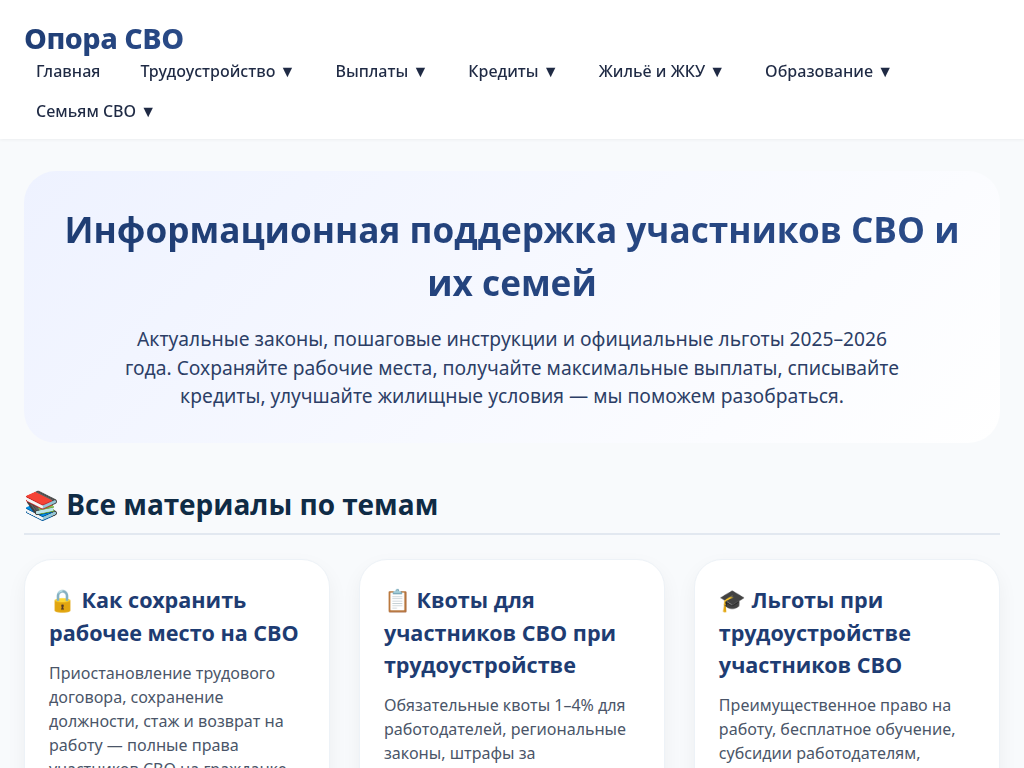The width and height of the screenshot is (1024, 768).
Task: Expand the Жильё и ЖКУ dropdown menu
Action: tap(660, 71)
